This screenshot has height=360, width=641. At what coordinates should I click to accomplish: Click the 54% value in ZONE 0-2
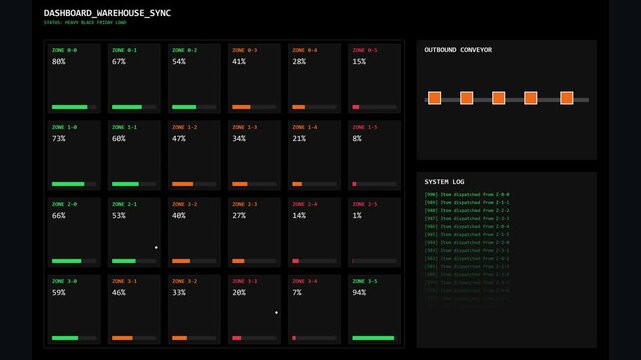[179, 62]
